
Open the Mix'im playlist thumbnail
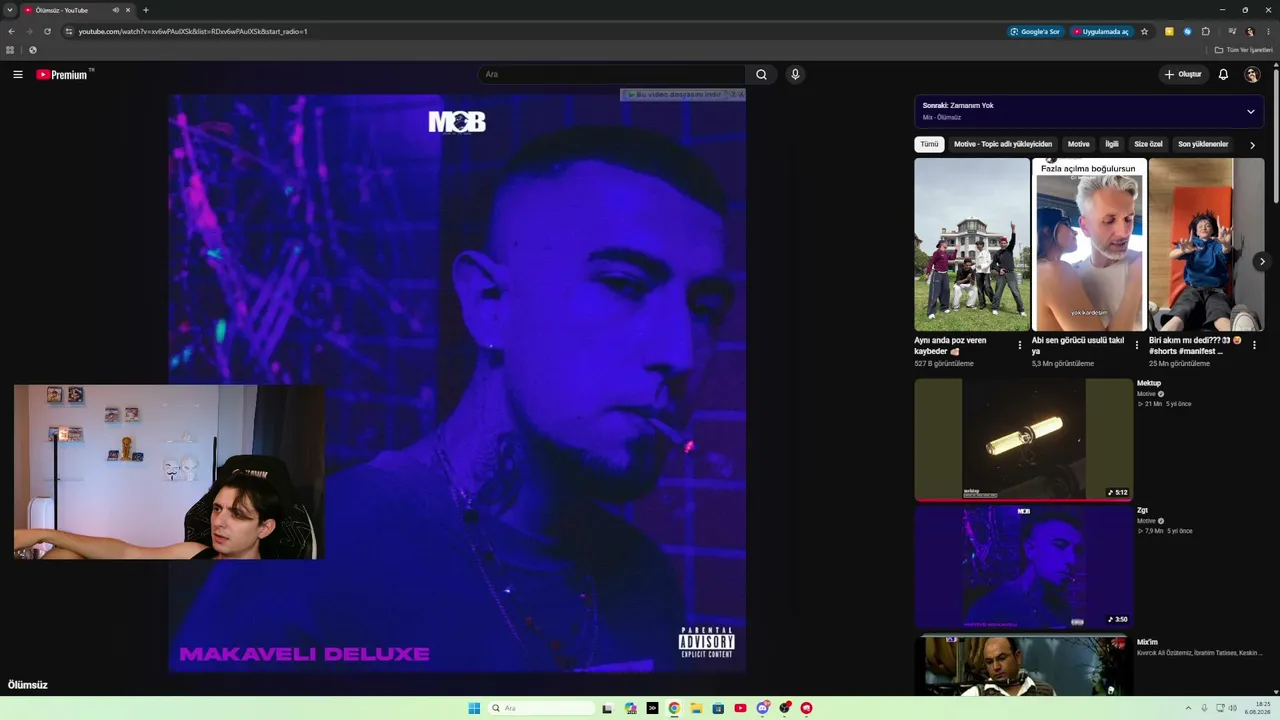click(1024, 665)
